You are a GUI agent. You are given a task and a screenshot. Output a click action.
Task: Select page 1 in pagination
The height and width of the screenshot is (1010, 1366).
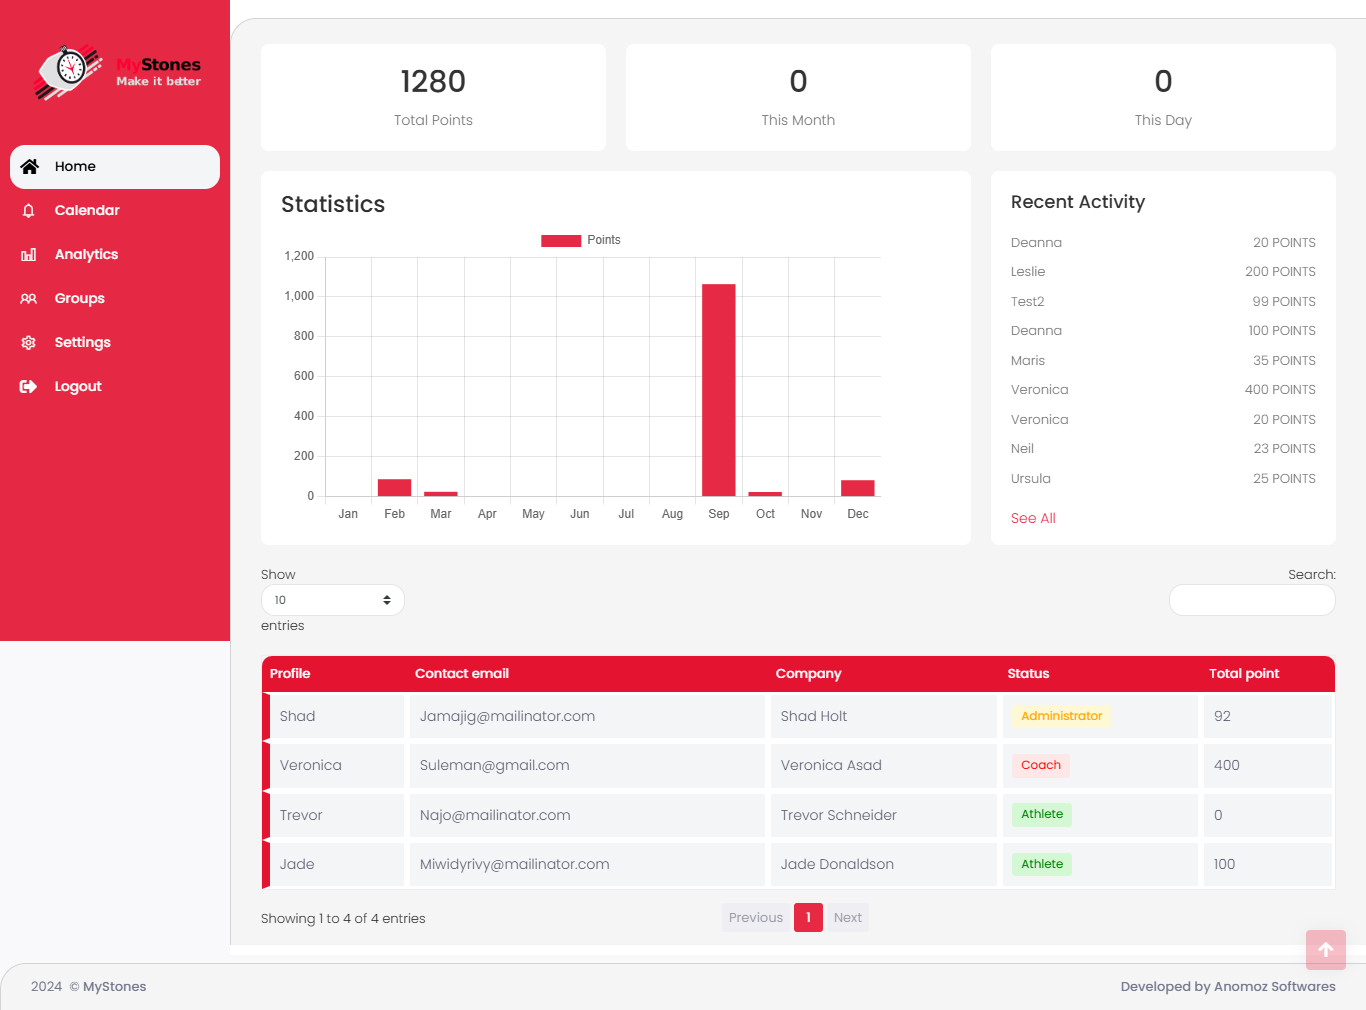tap(808, 918)
